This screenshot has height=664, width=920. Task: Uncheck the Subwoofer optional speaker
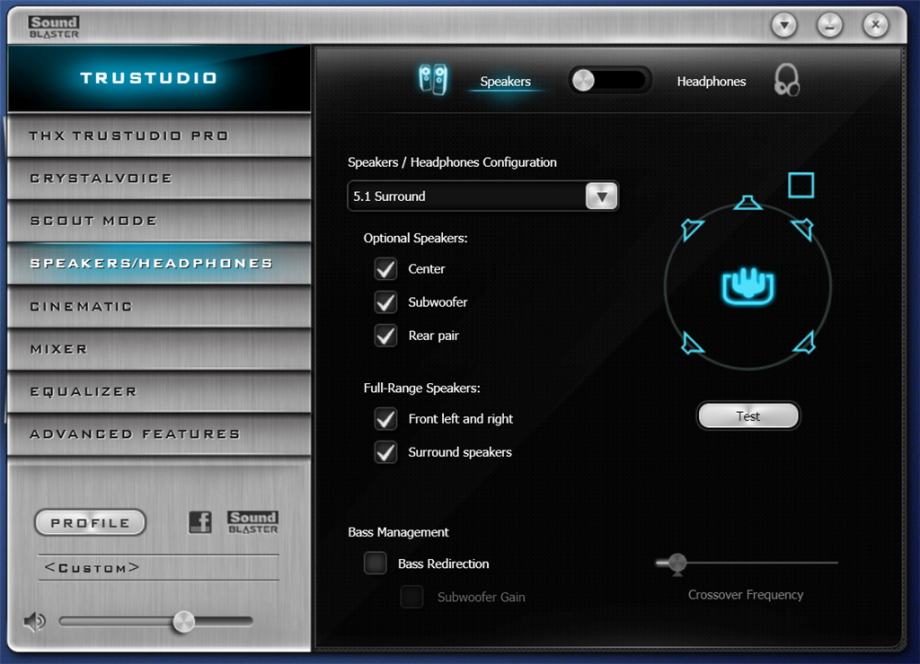click(x=385, y=302)
